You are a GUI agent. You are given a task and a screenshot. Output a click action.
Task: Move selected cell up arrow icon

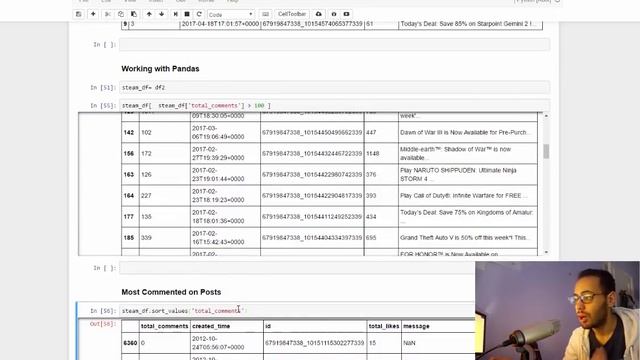pos(149,14)
